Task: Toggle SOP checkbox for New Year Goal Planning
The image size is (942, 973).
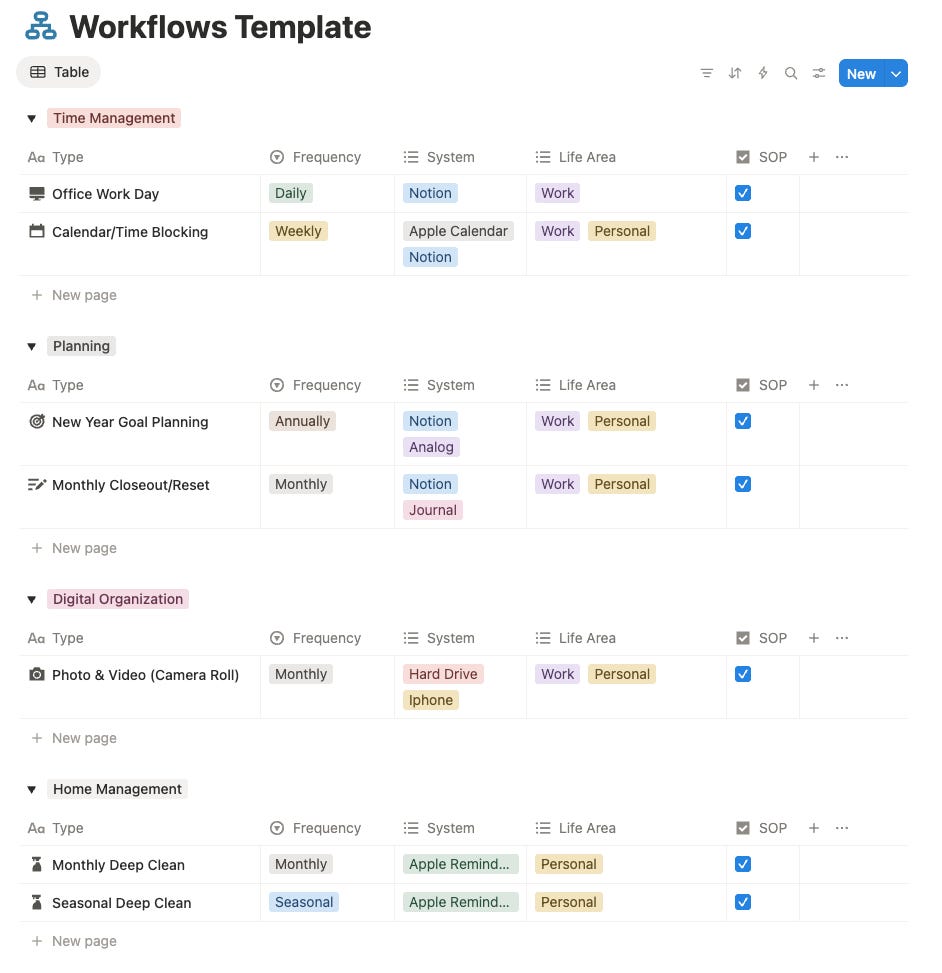Action: coord(743,421)
